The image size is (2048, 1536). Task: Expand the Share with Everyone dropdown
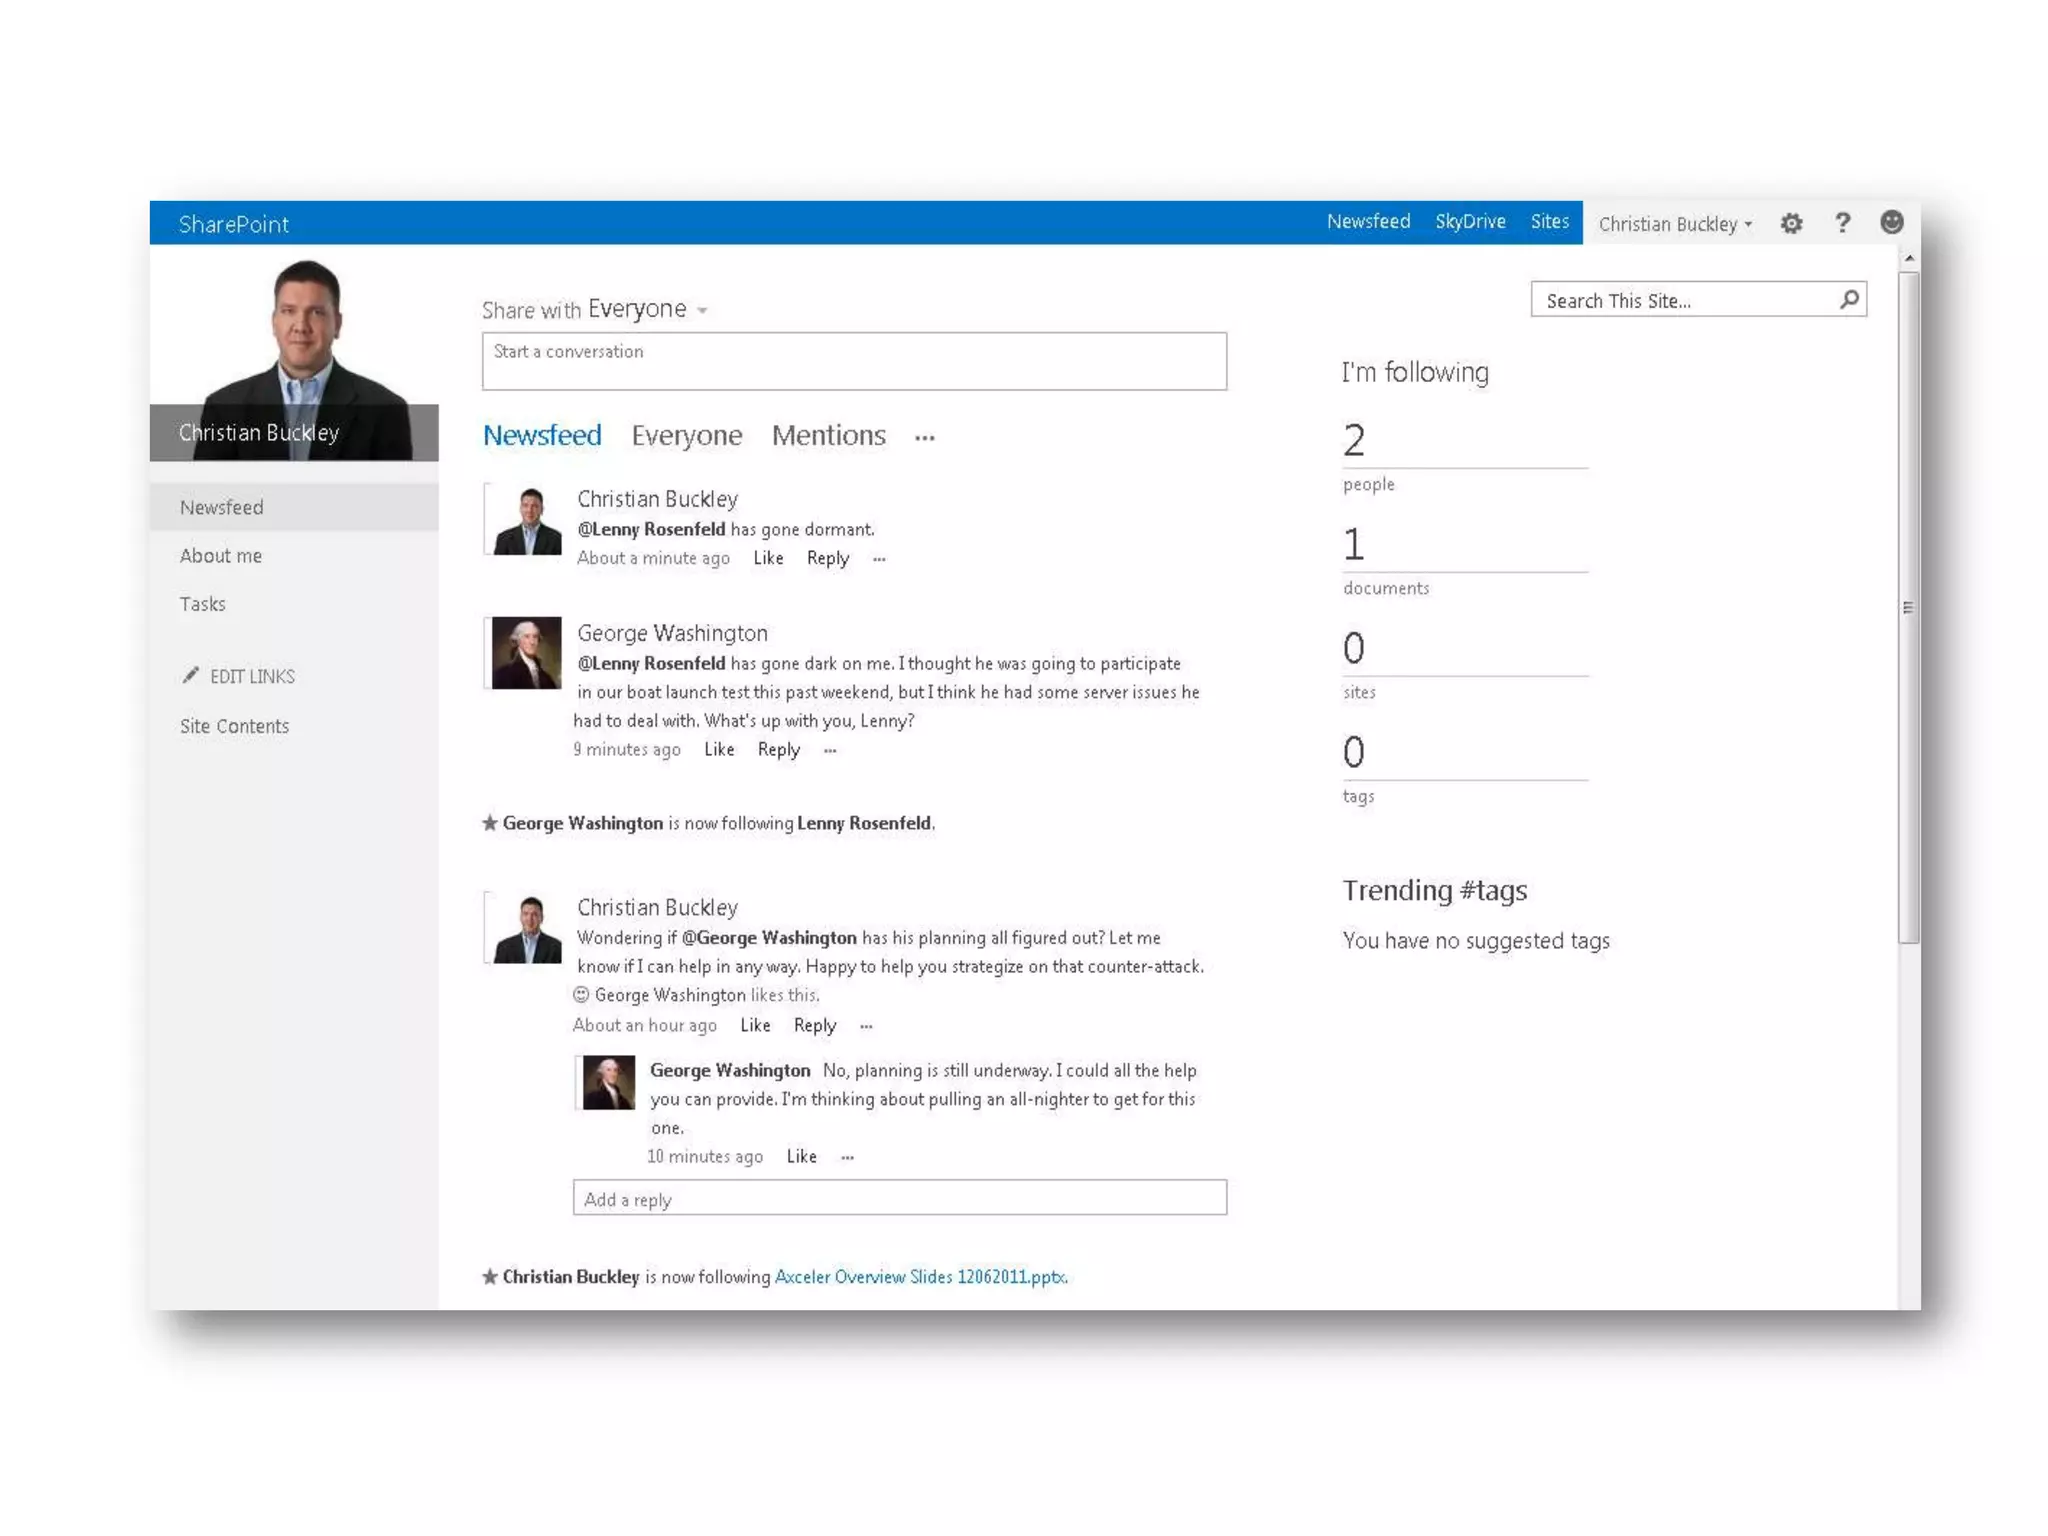click(x=702, y=311)
